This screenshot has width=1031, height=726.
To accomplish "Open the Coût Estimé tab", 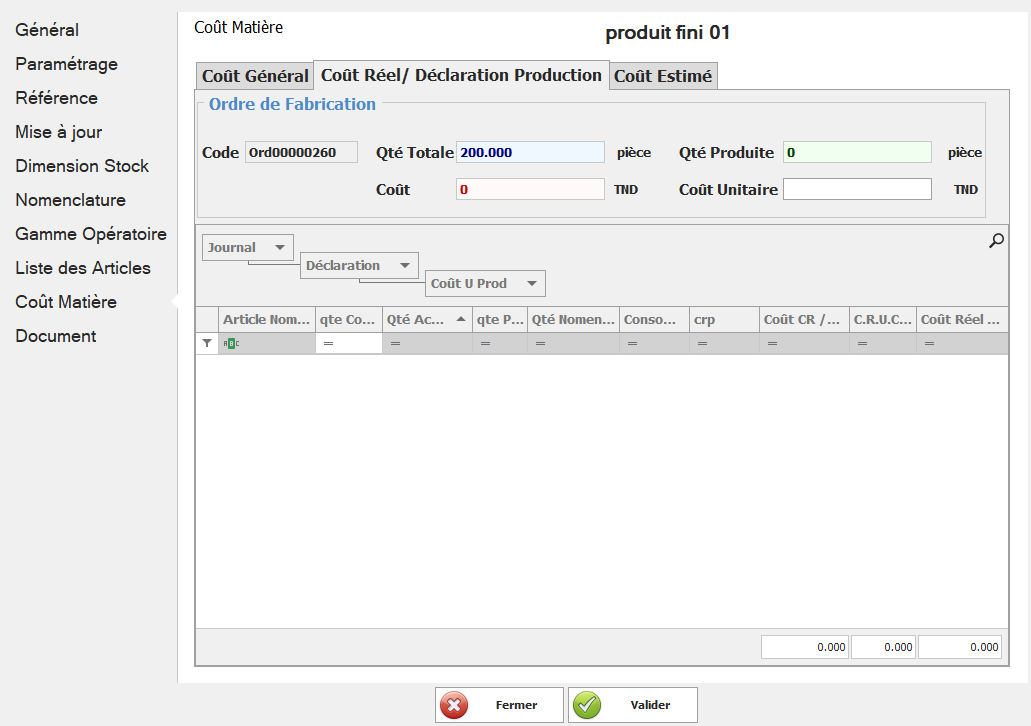I will pyautogui.click(x=662, y=77).
